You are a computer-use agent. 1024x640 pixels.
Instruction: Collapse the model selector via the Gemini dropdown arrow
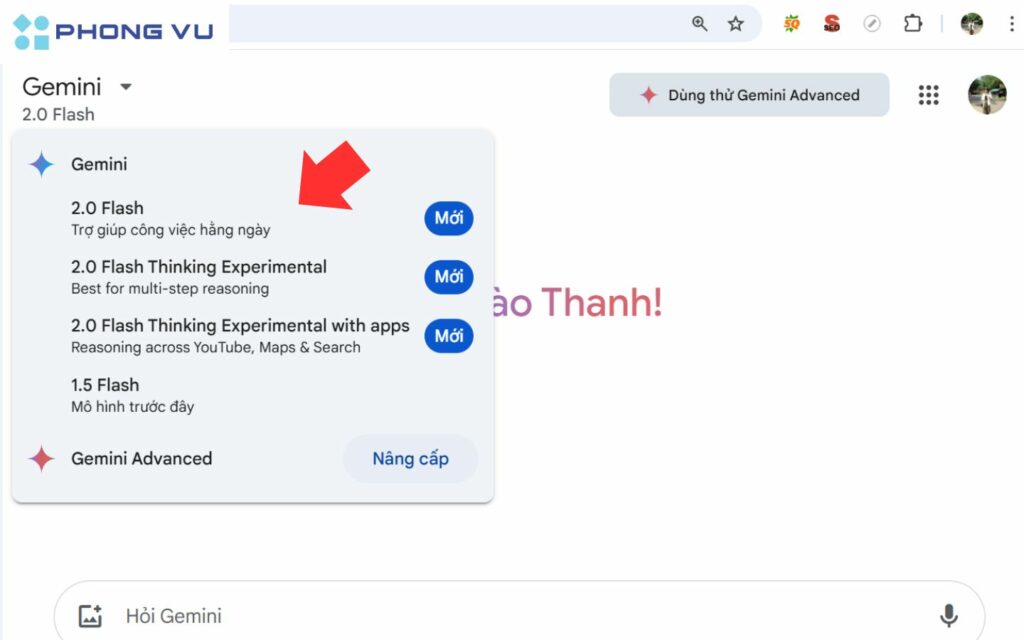click(126, 87)
